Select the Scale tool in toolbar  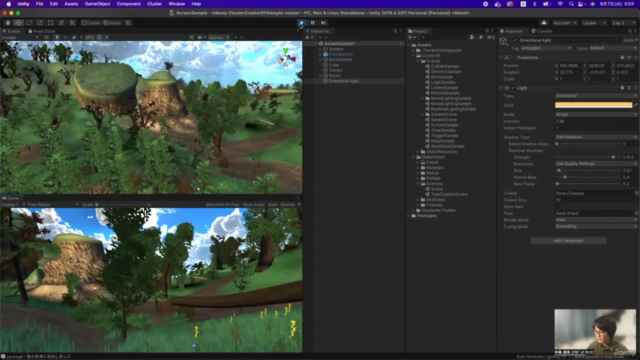(40, 23)
